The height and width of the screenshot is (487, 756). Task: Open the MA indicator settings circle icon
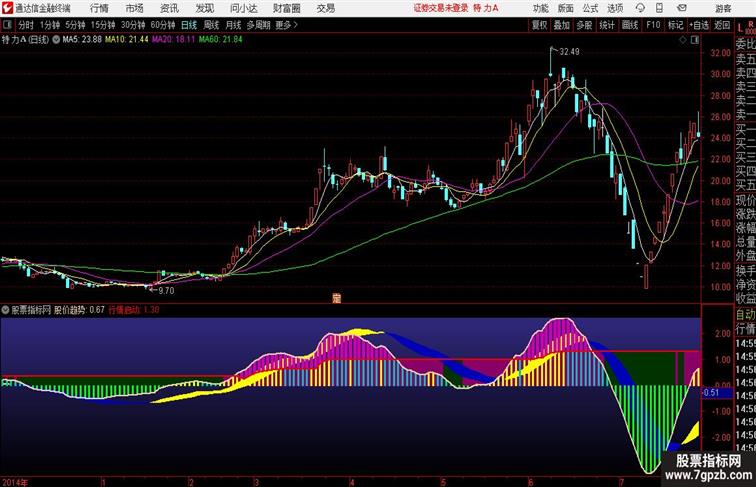tap(56, 40)
